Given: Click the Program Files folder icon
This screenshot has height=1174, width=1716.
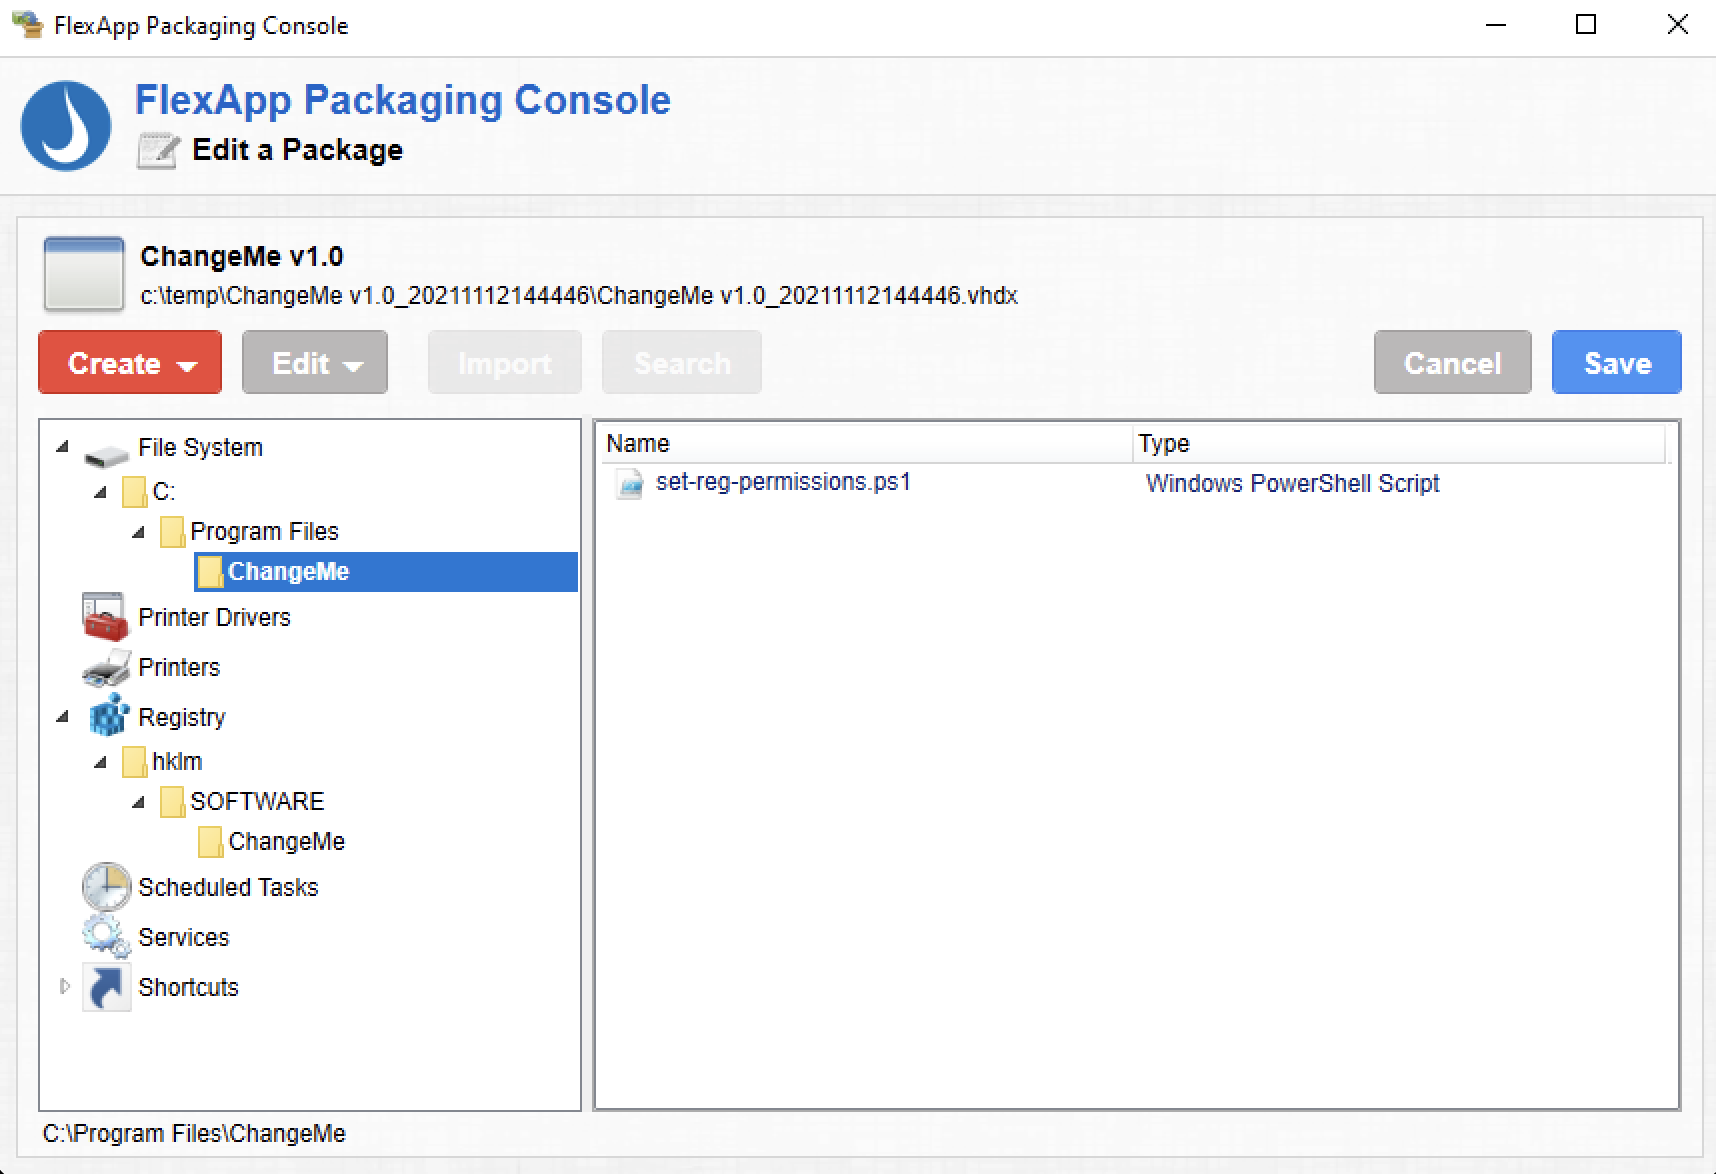Looking at the screenshot, I should 172,532.
